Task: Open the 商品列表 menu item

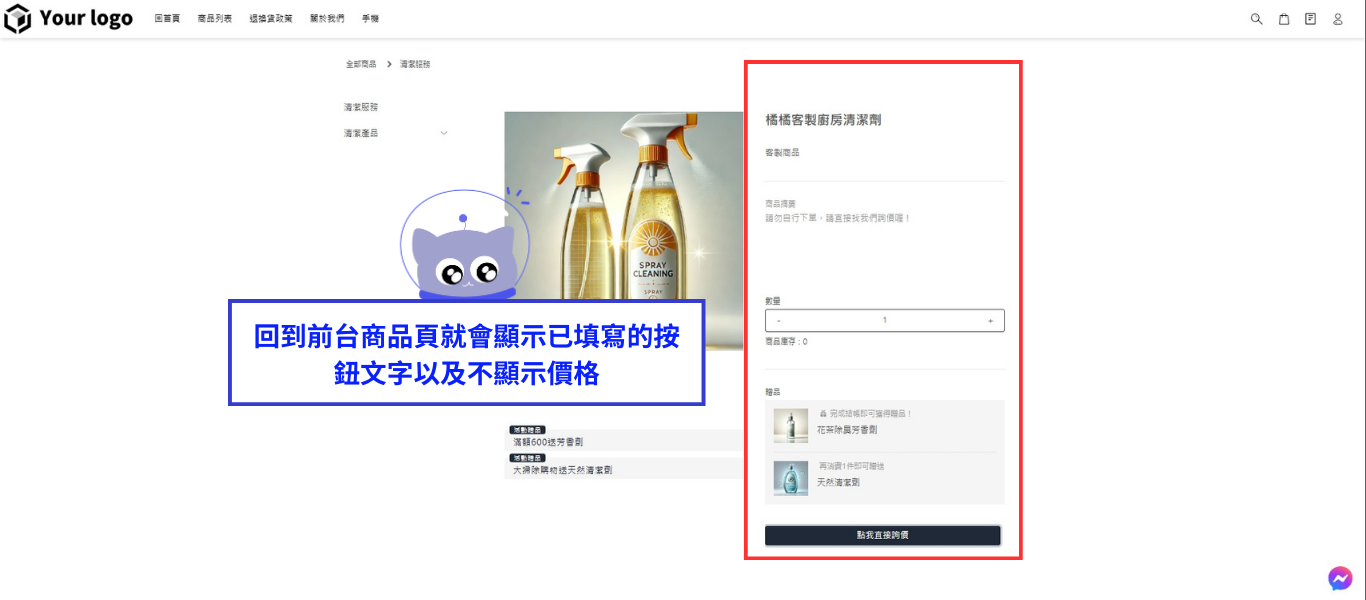Action: point(215,19)
